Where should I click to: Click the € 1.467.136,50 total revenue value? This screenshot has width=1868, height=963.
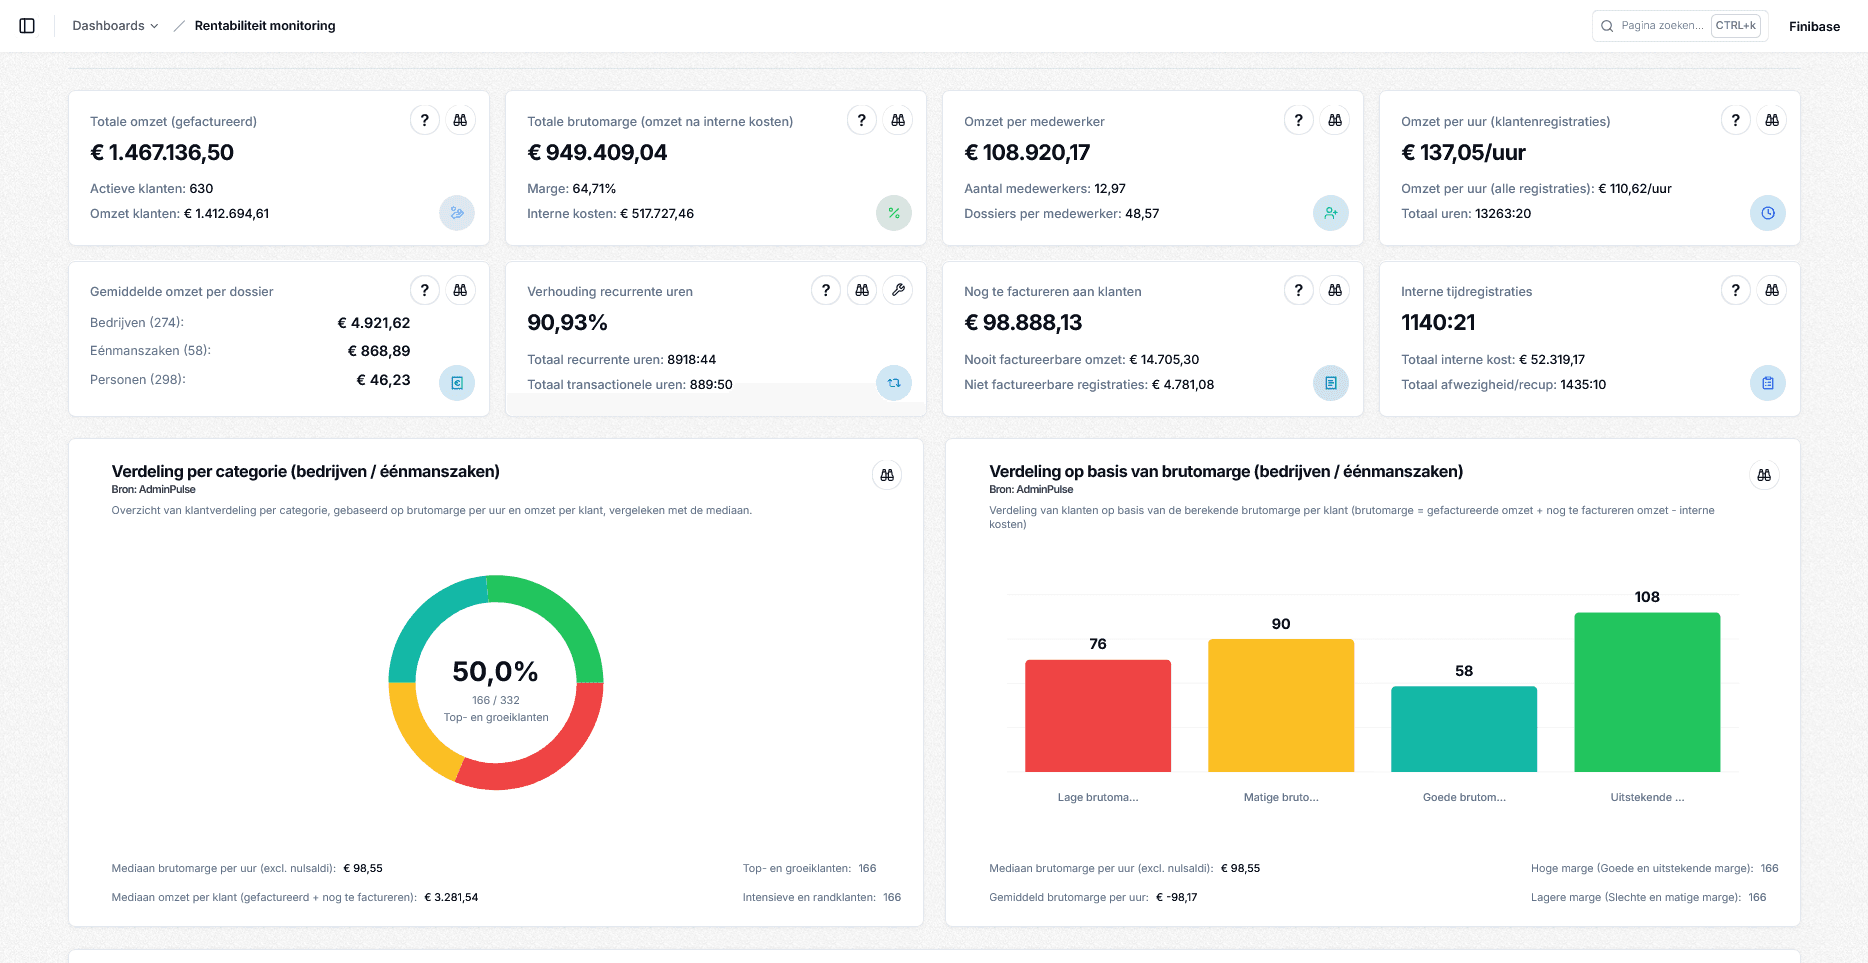pyautogui.click(x=162, y=153)
